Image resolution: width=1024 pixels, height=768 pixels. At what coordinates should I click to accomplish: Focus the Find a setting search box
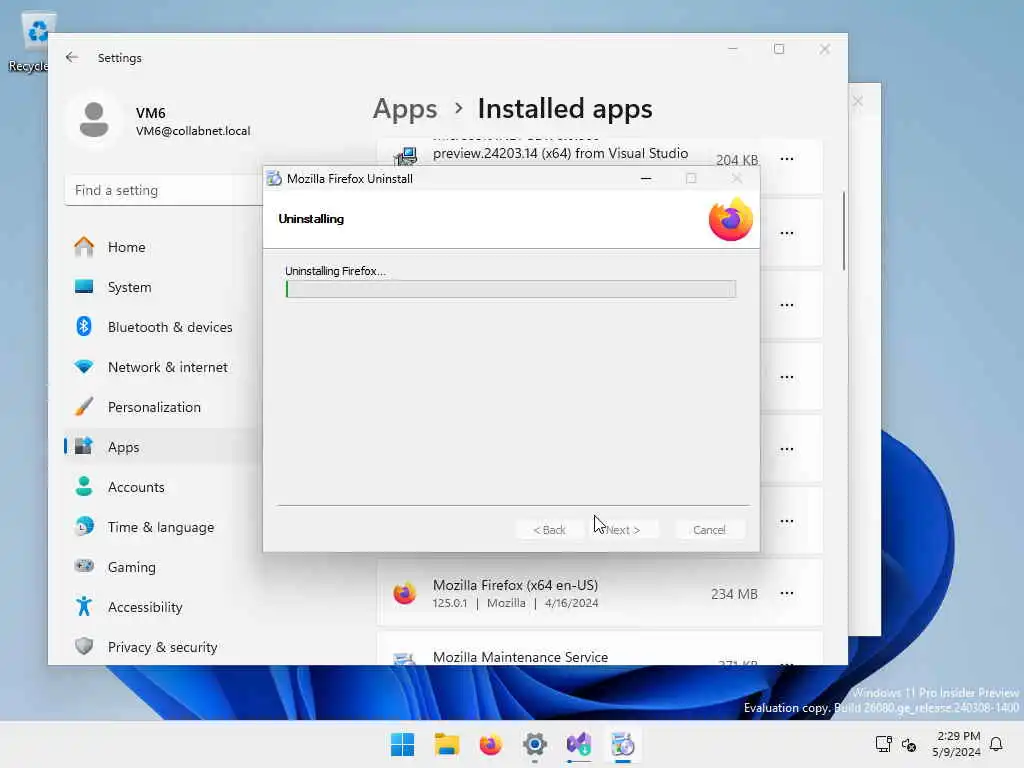click(163, 190)
